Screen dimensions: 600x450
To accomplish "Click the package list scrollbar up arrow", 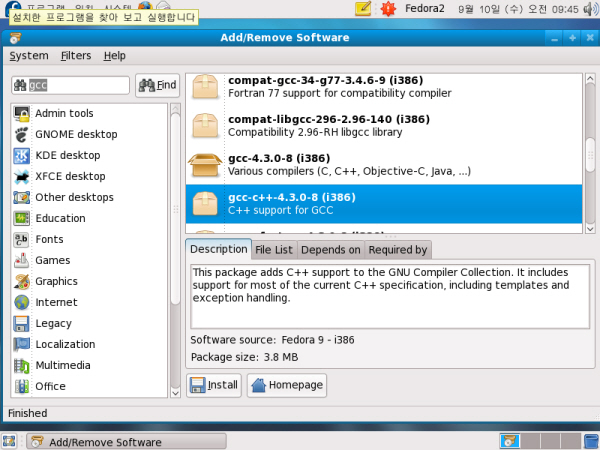I will point(590,78).
